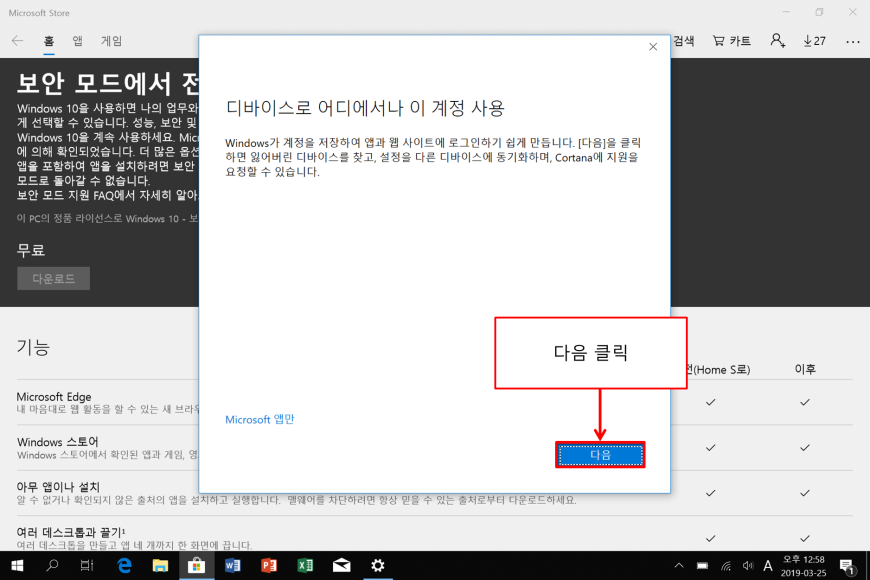
Task: Open the Store's three-dot more menu
Action: (853, 42)
